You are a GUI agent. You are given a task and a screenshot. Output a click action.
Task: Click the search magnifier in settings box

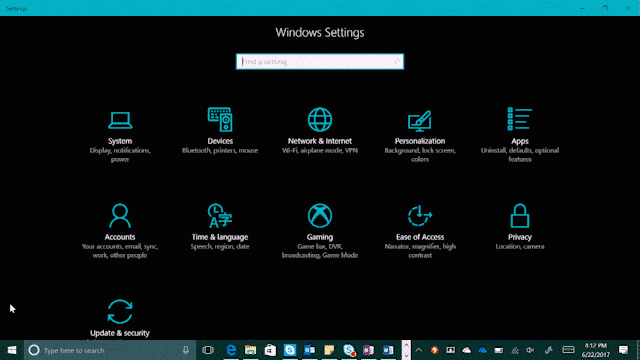pyautogui.click(x=396, y=62)
